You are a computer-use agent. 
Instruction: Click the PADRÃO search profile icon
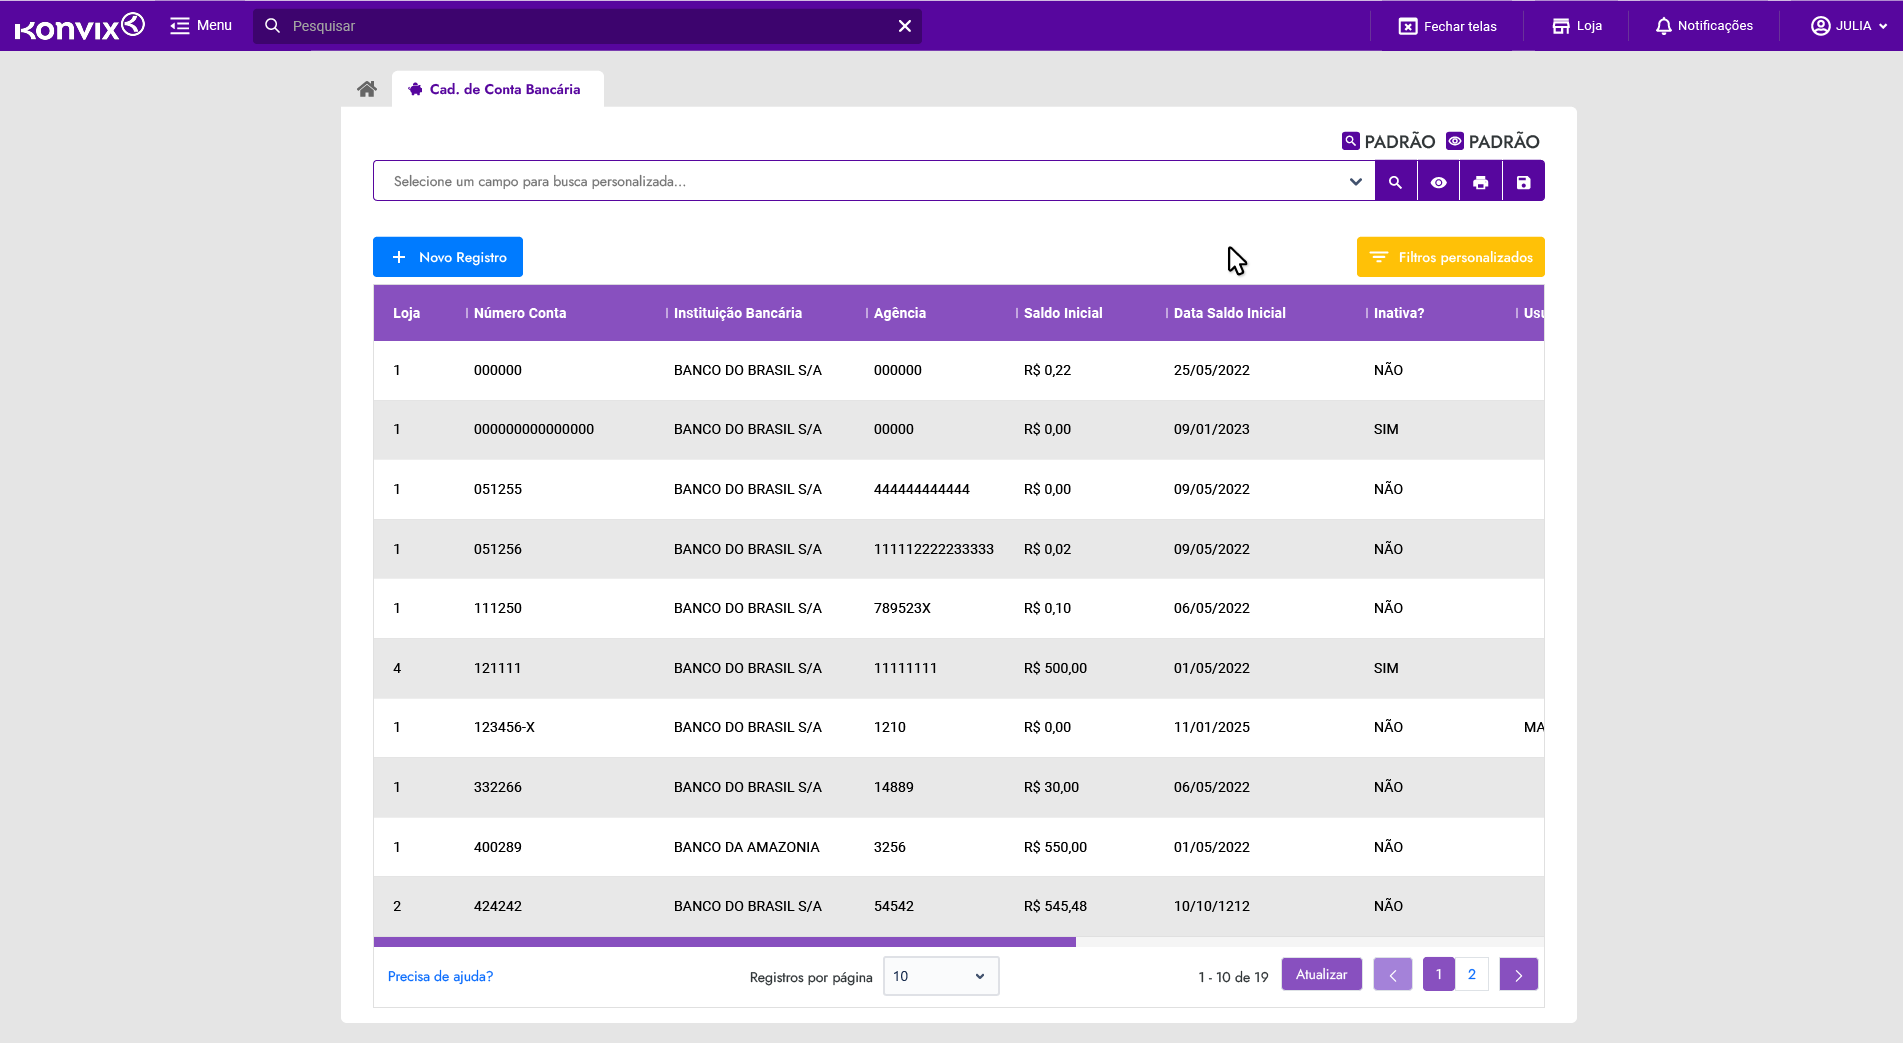pos(1351,141)
